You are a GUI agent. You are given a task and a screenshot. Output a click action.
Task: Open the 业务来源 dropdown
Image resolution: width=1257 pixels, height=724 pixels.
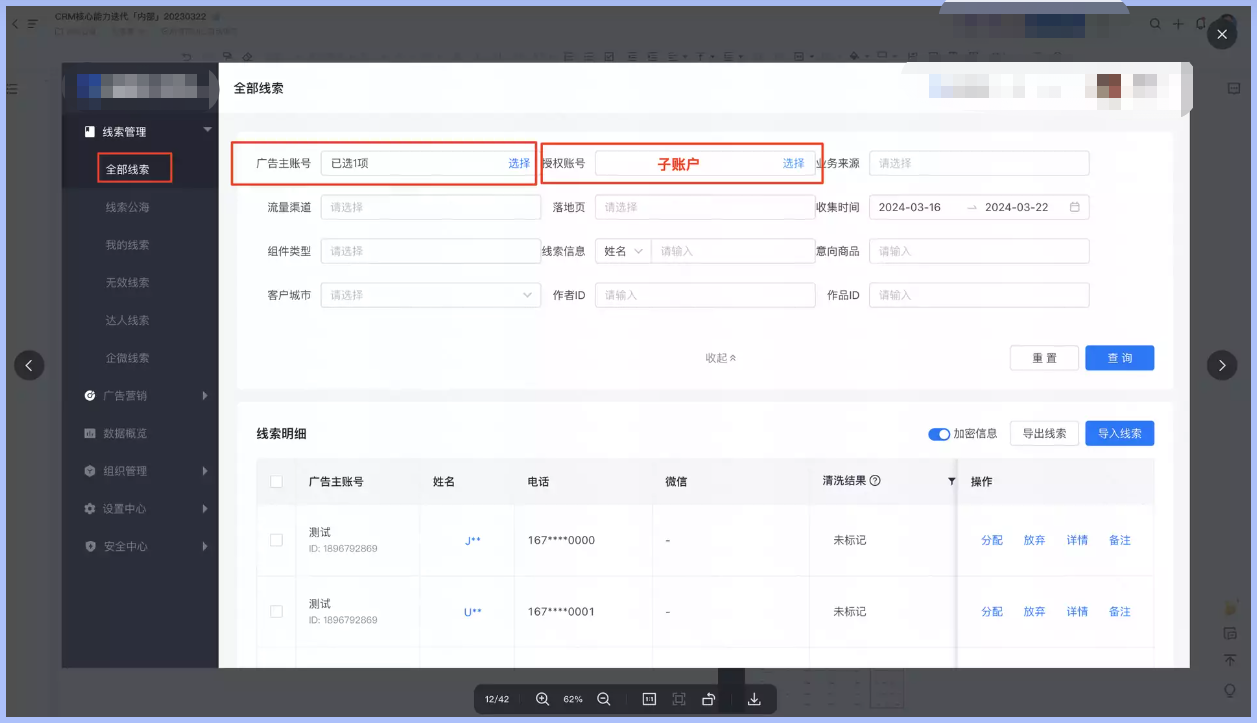coord(978,162)
